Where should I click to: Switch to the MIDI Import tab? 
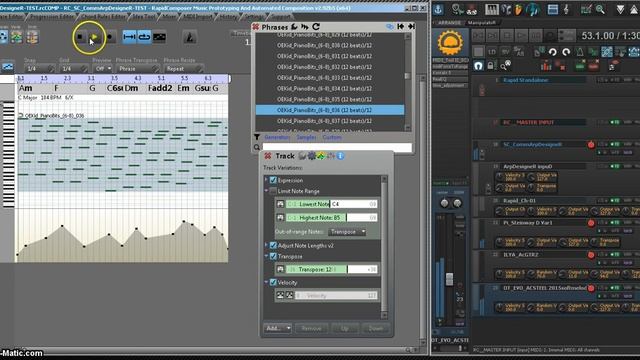[x=198, y=17]
